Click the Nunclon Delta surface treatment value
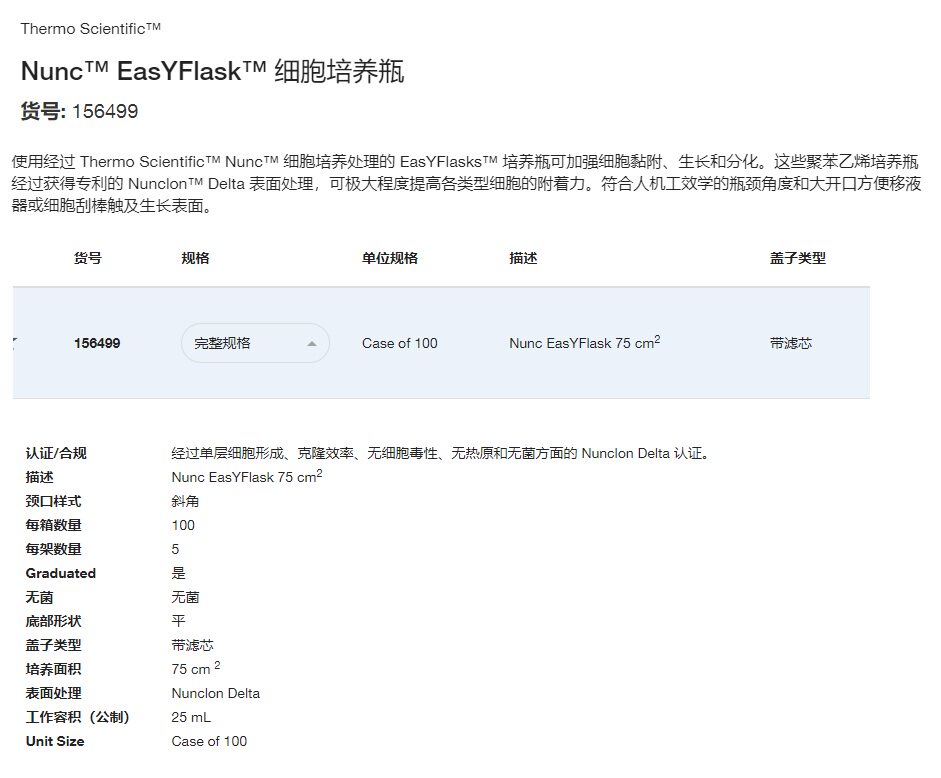941x778 pixels. click(x=215, y=693)
